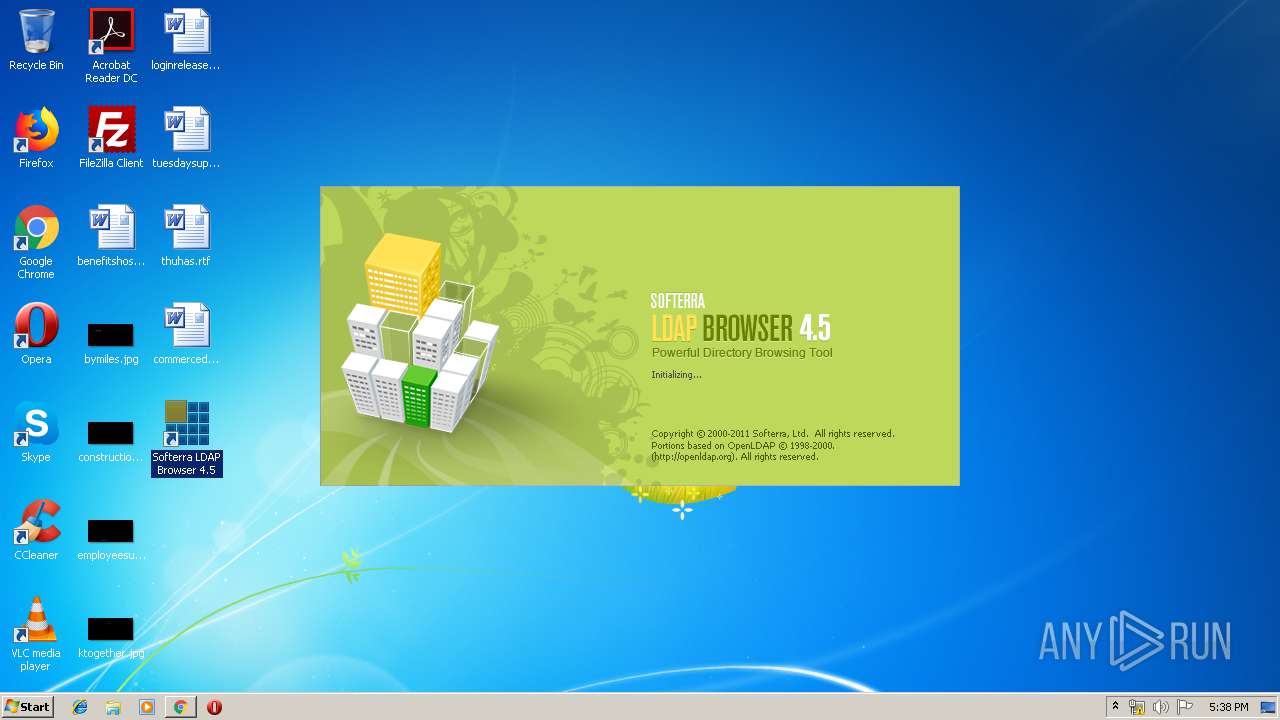The width and height of the screenshot is (1280, 720).
Task: Select the bymiles.jpg image file
Action: pos(111,343)
